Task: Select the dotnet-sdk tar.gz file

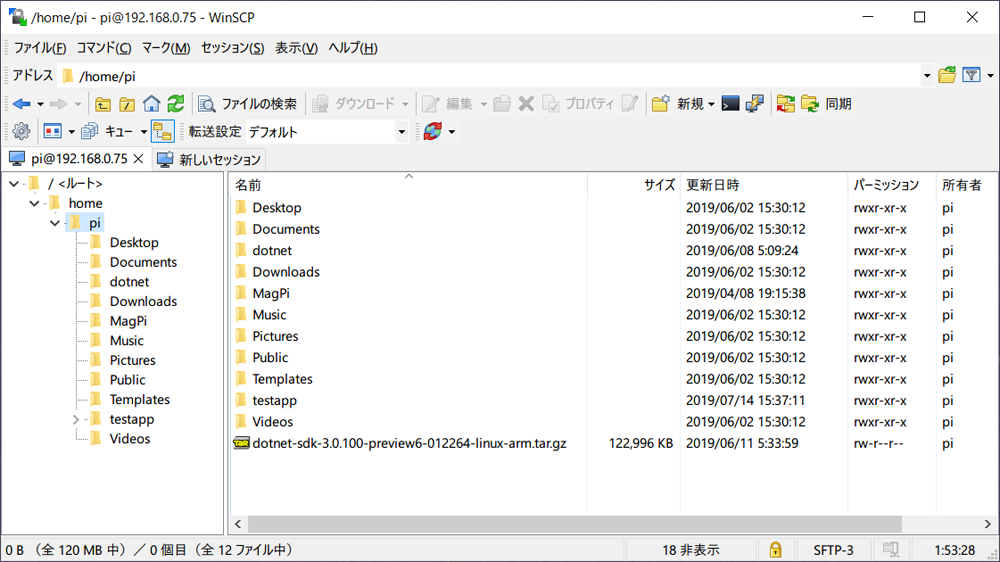Action: pyautogui.click(x=409, y=443)
